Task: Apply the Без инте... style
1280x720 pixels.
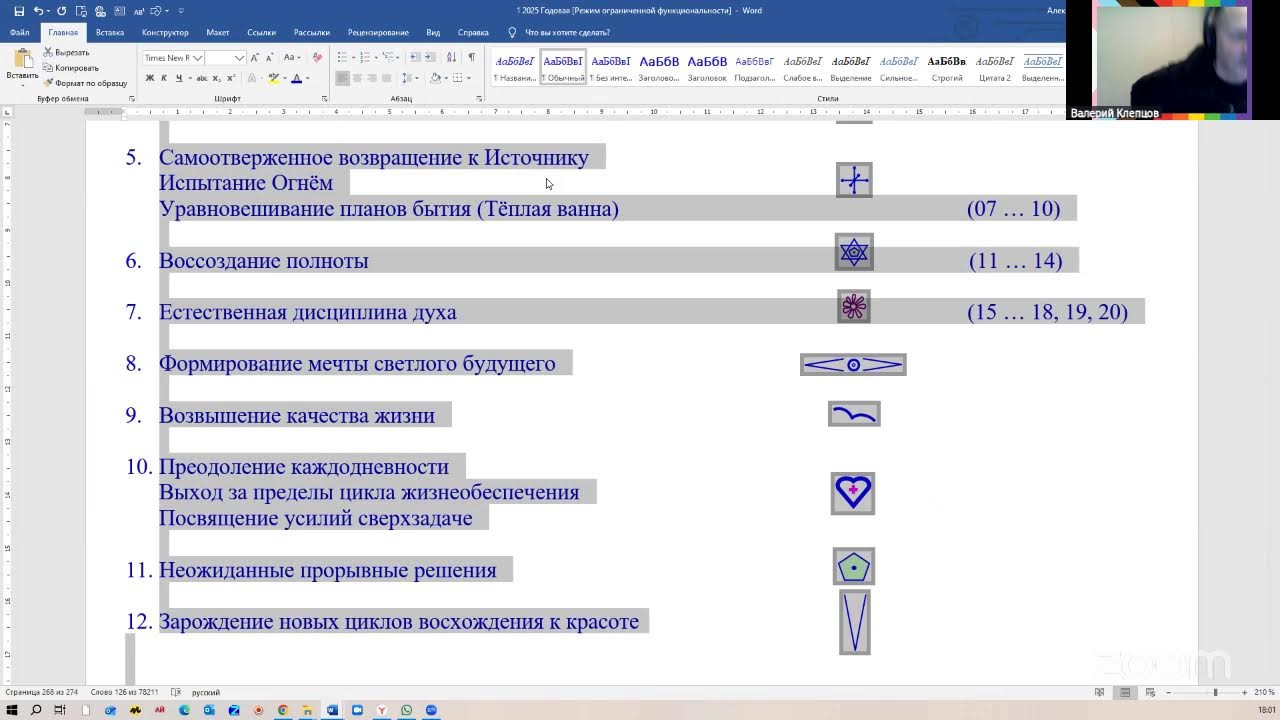Action: click(x=611, y=67)
